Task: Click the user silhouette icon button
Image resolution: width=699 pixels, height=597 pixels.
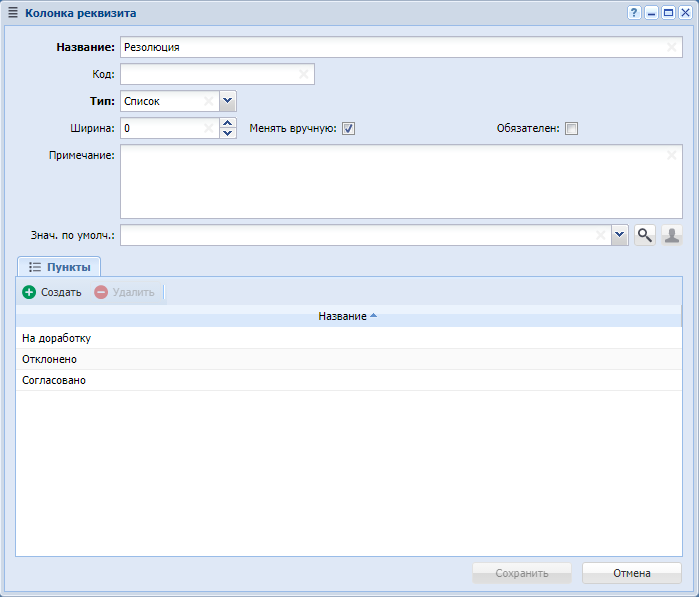Action: click(x=672, y=235)
